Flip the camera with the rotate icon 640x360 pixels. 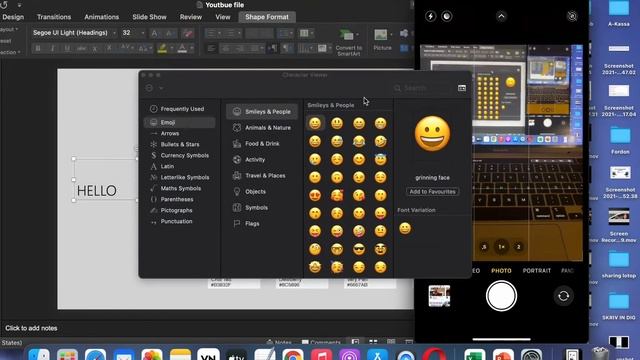(x=563, y=296)
